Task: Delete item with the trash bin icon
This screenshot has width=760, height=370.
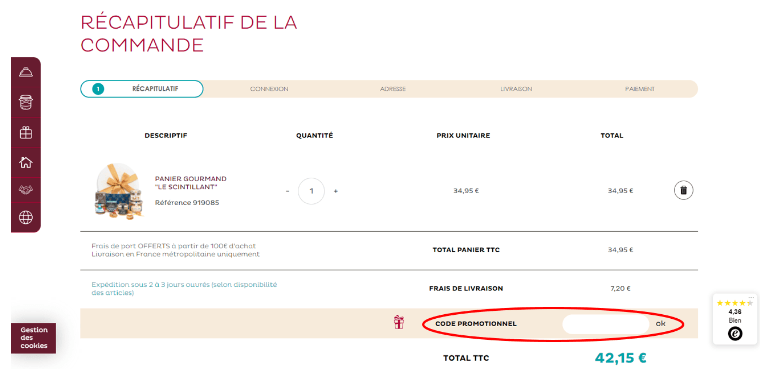Action: point(683,190)
